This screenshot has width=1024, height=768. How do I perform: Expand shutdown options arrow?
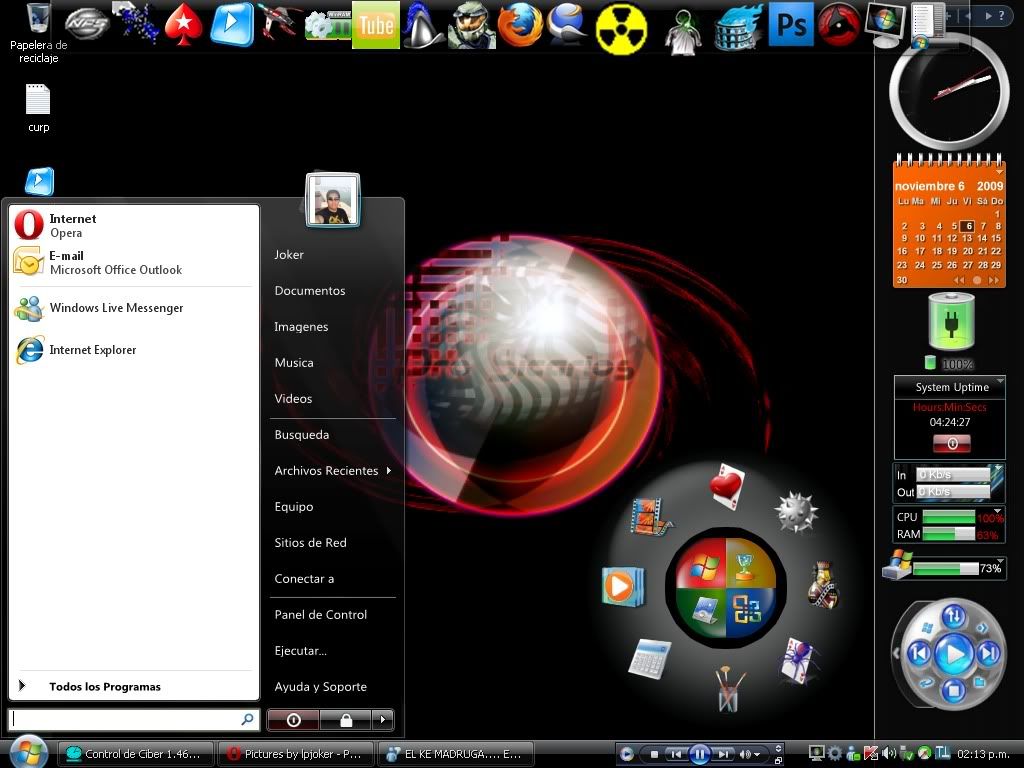pos(383,720)
